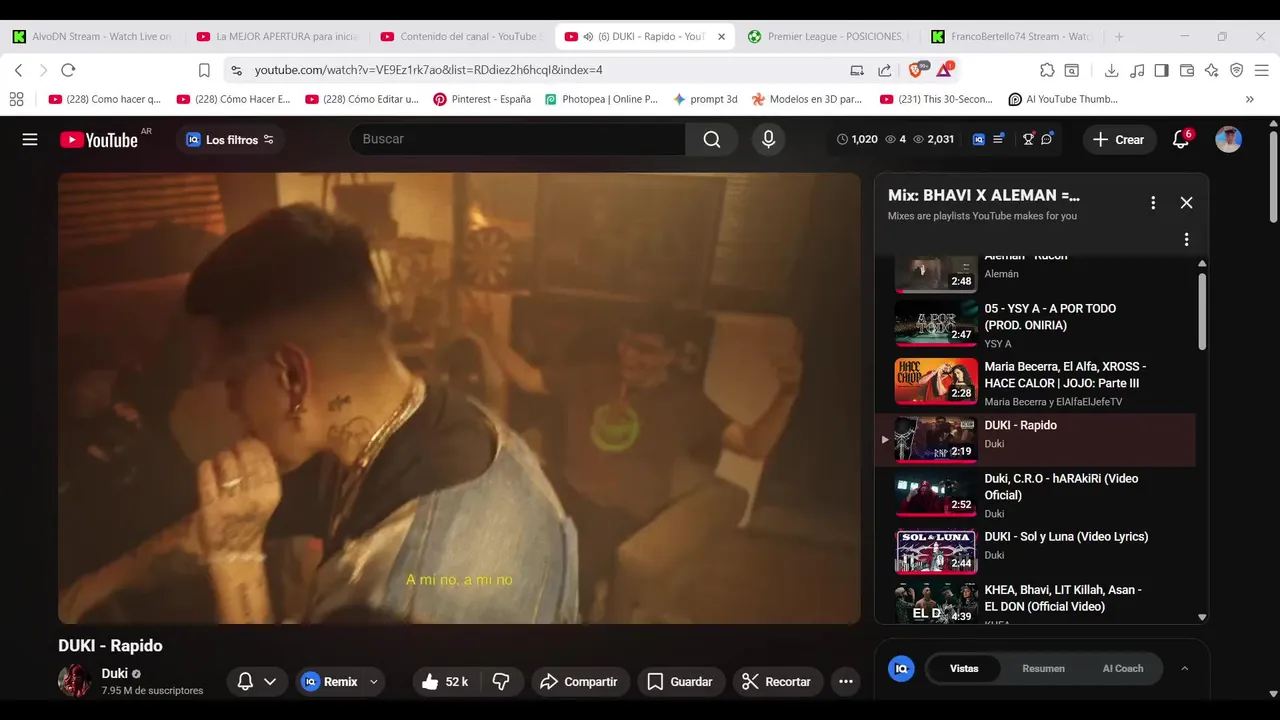Image resolution: width=1280 pixels, height=720 pixels.
Task: Click the search magnifier button
Action: pyautogui.click(x=712, y=139)
